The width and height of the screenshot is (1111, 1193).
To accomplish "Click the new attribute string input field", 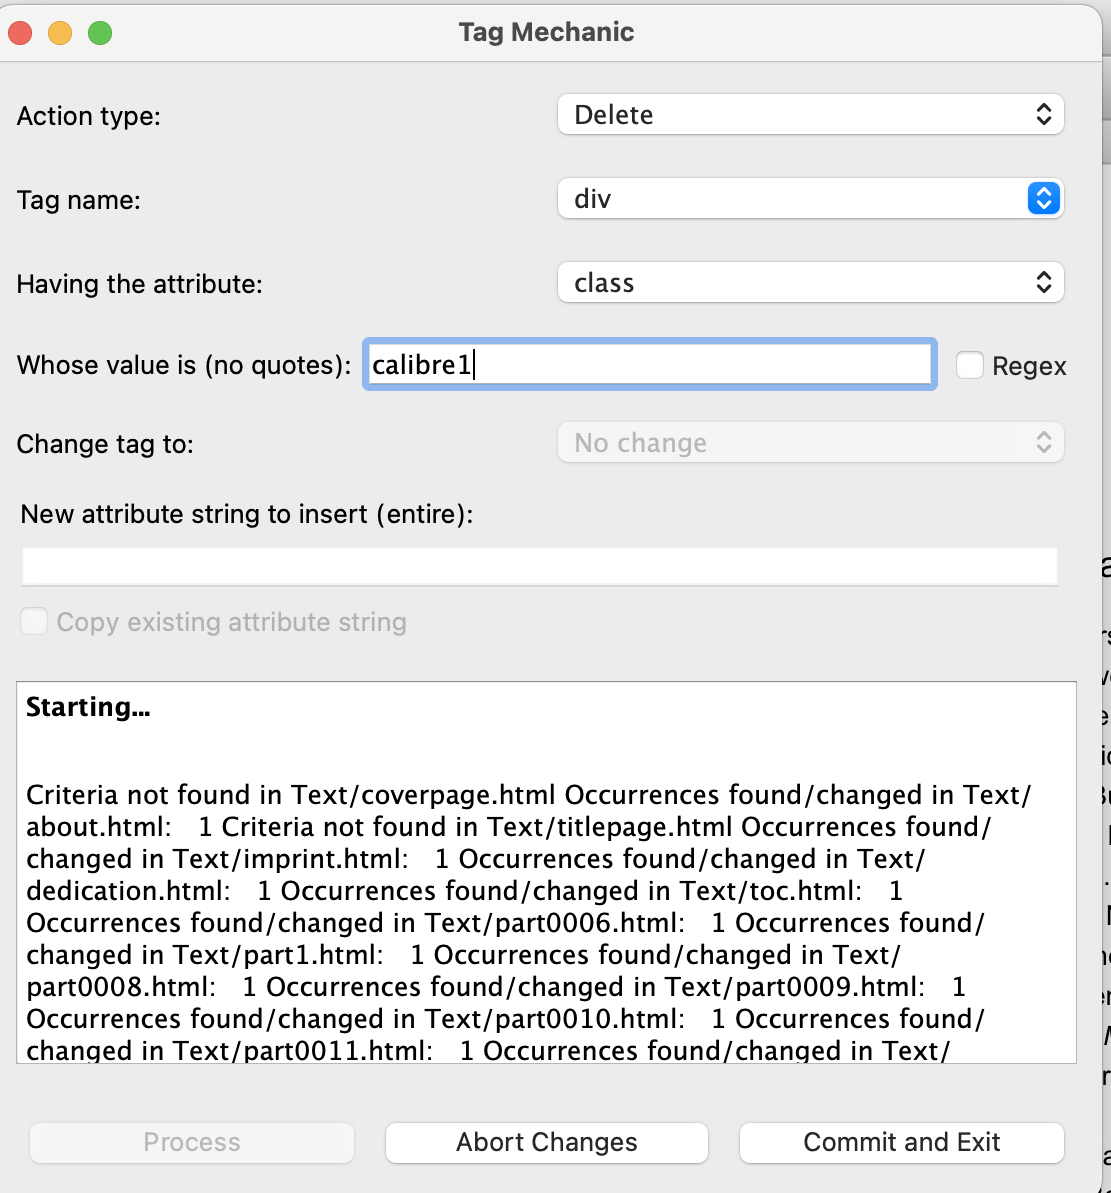I will (539, 567).
